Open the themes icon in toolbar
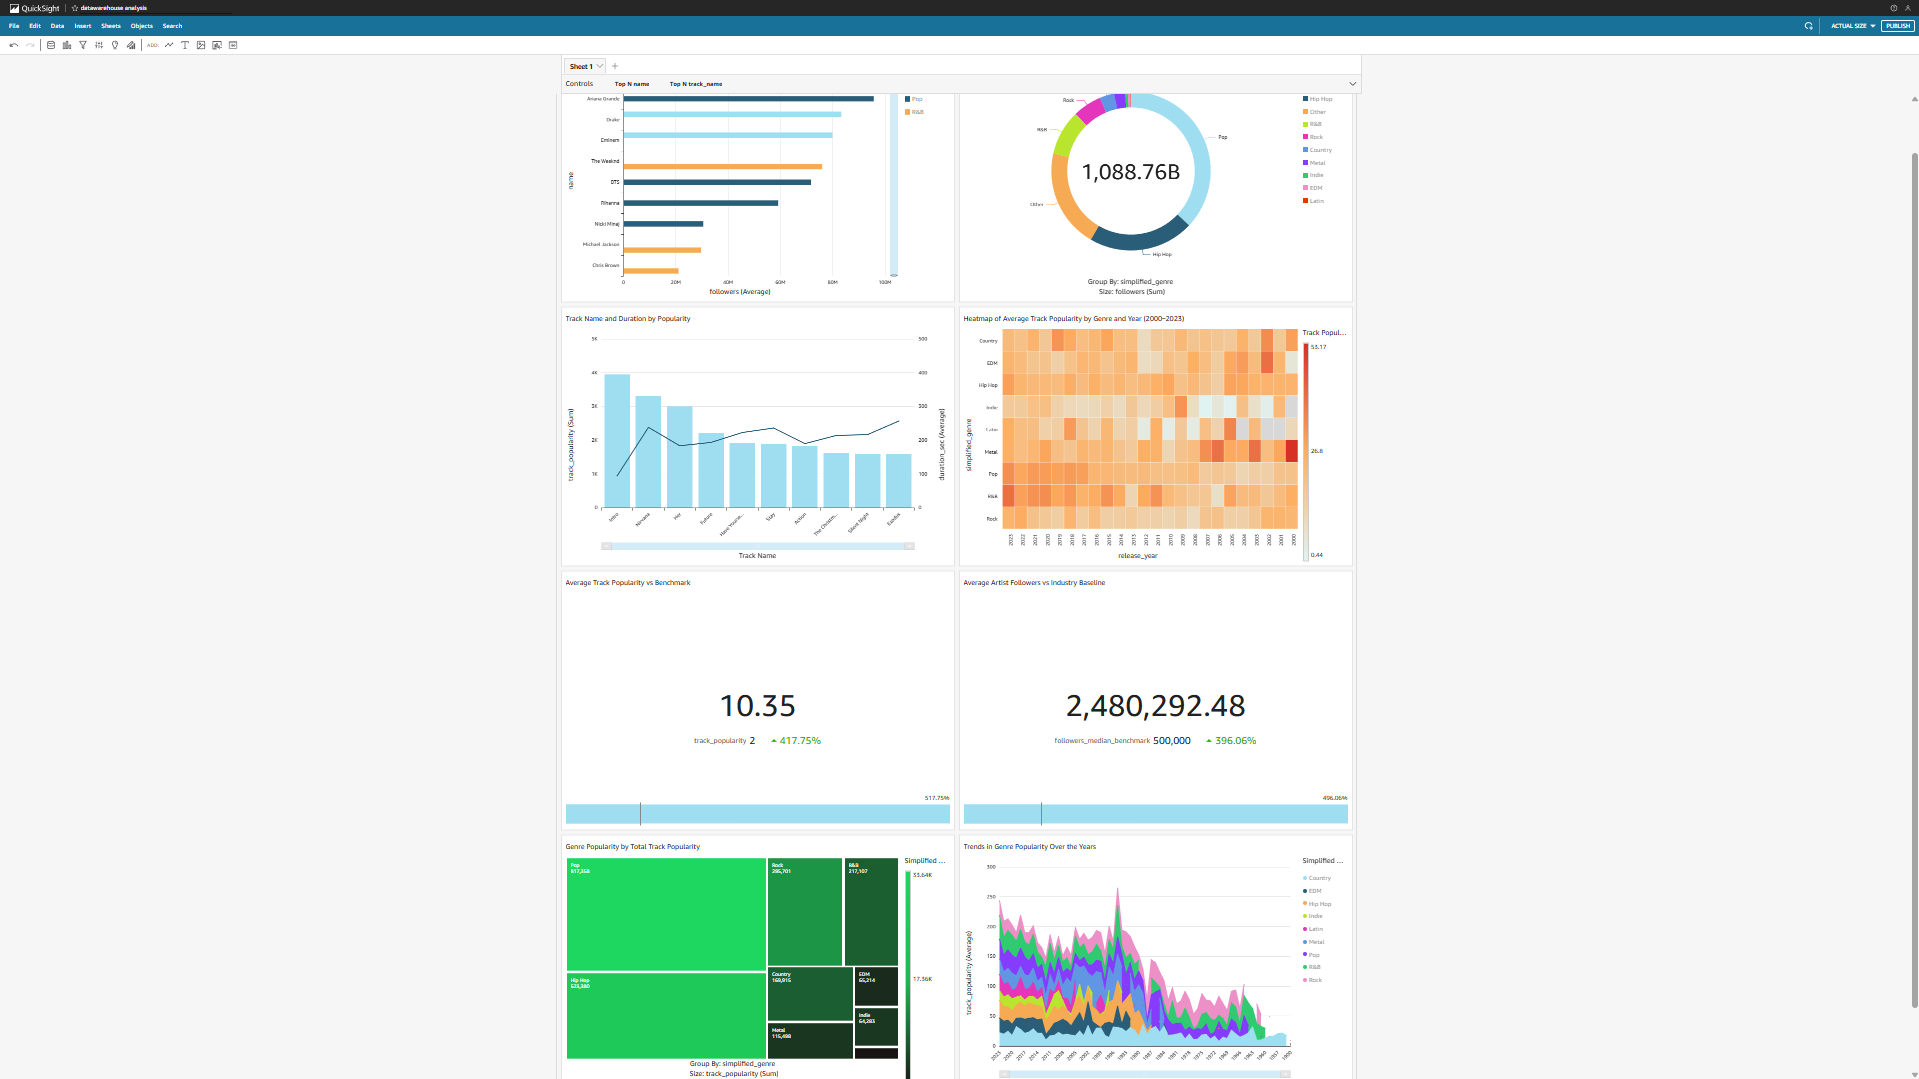 [131, 45]
